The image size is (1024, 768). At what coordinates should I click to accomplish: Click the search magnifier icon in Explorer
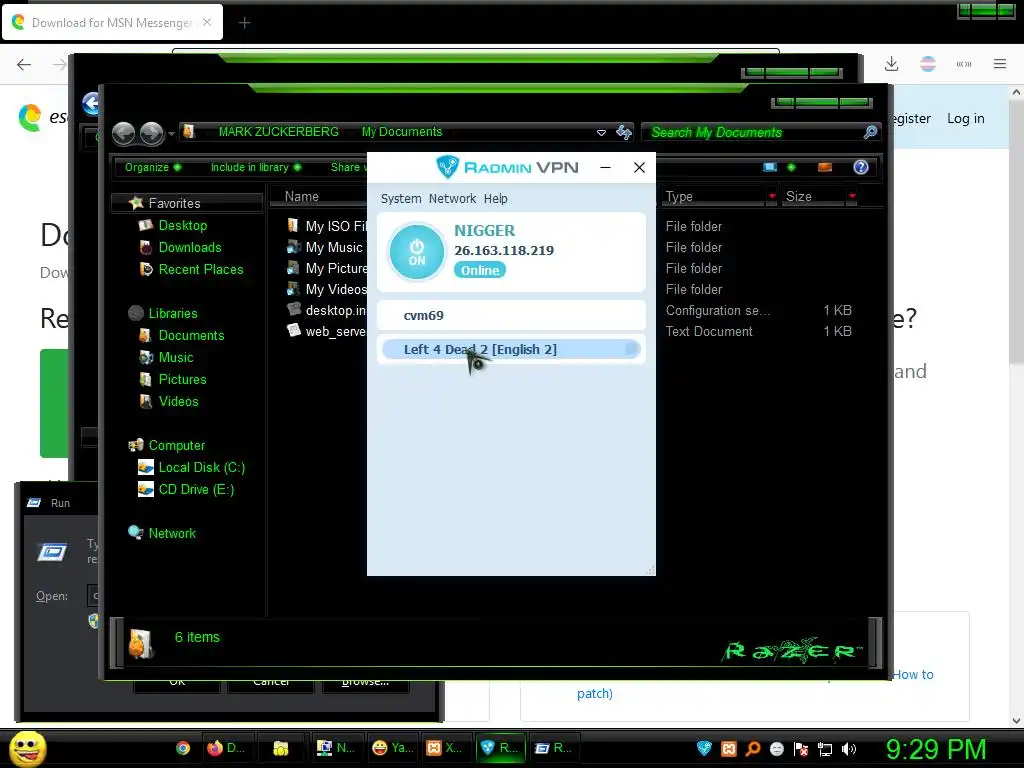click(x=870, y=133)
